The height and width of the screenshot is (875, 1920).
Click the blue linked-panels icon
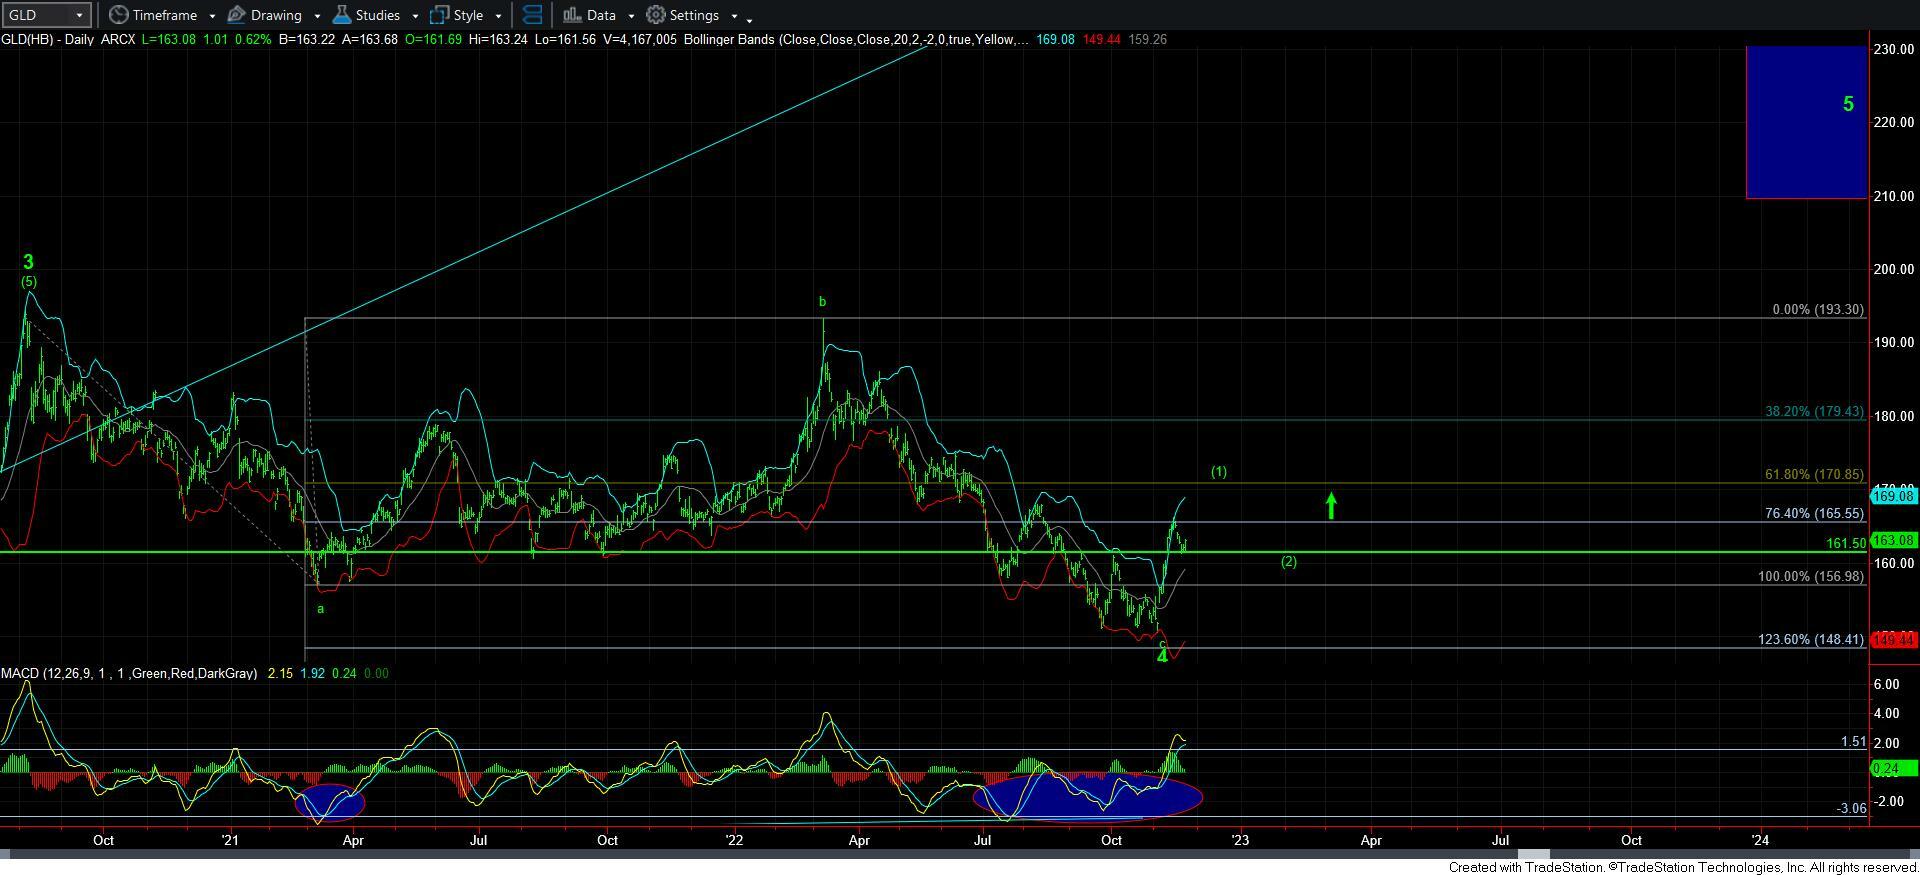click(x=533, y=15)
